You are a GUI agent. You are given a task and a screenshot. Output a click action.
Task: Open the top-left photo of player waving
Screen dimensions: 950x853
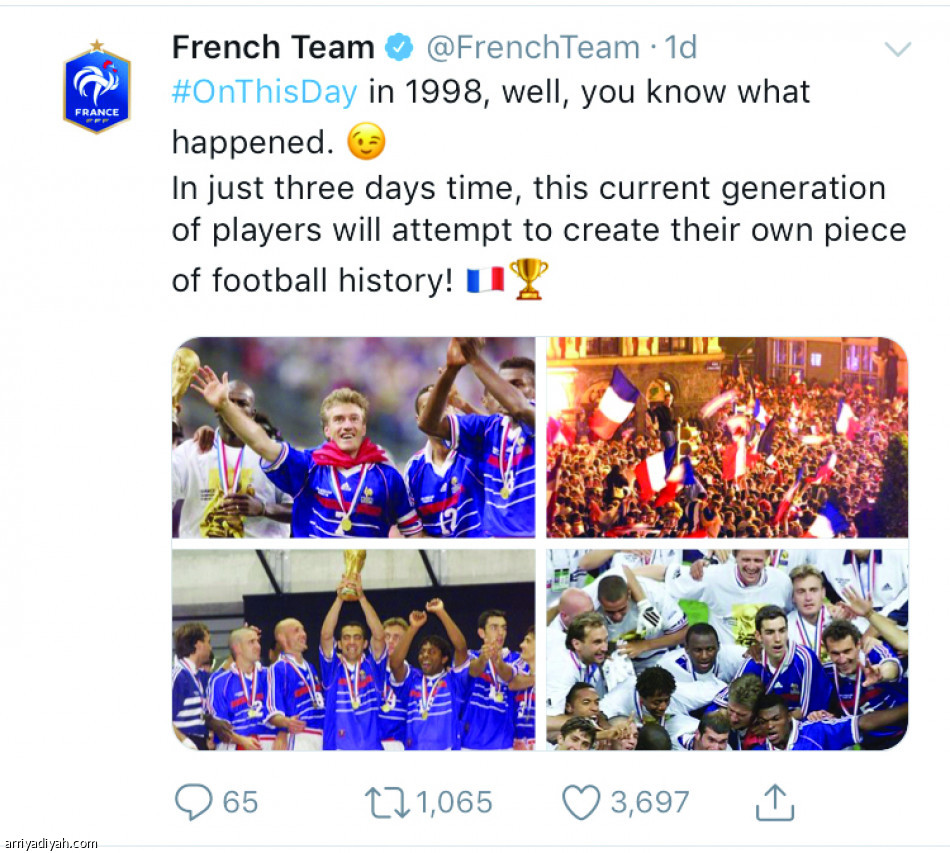coord(353,438)
